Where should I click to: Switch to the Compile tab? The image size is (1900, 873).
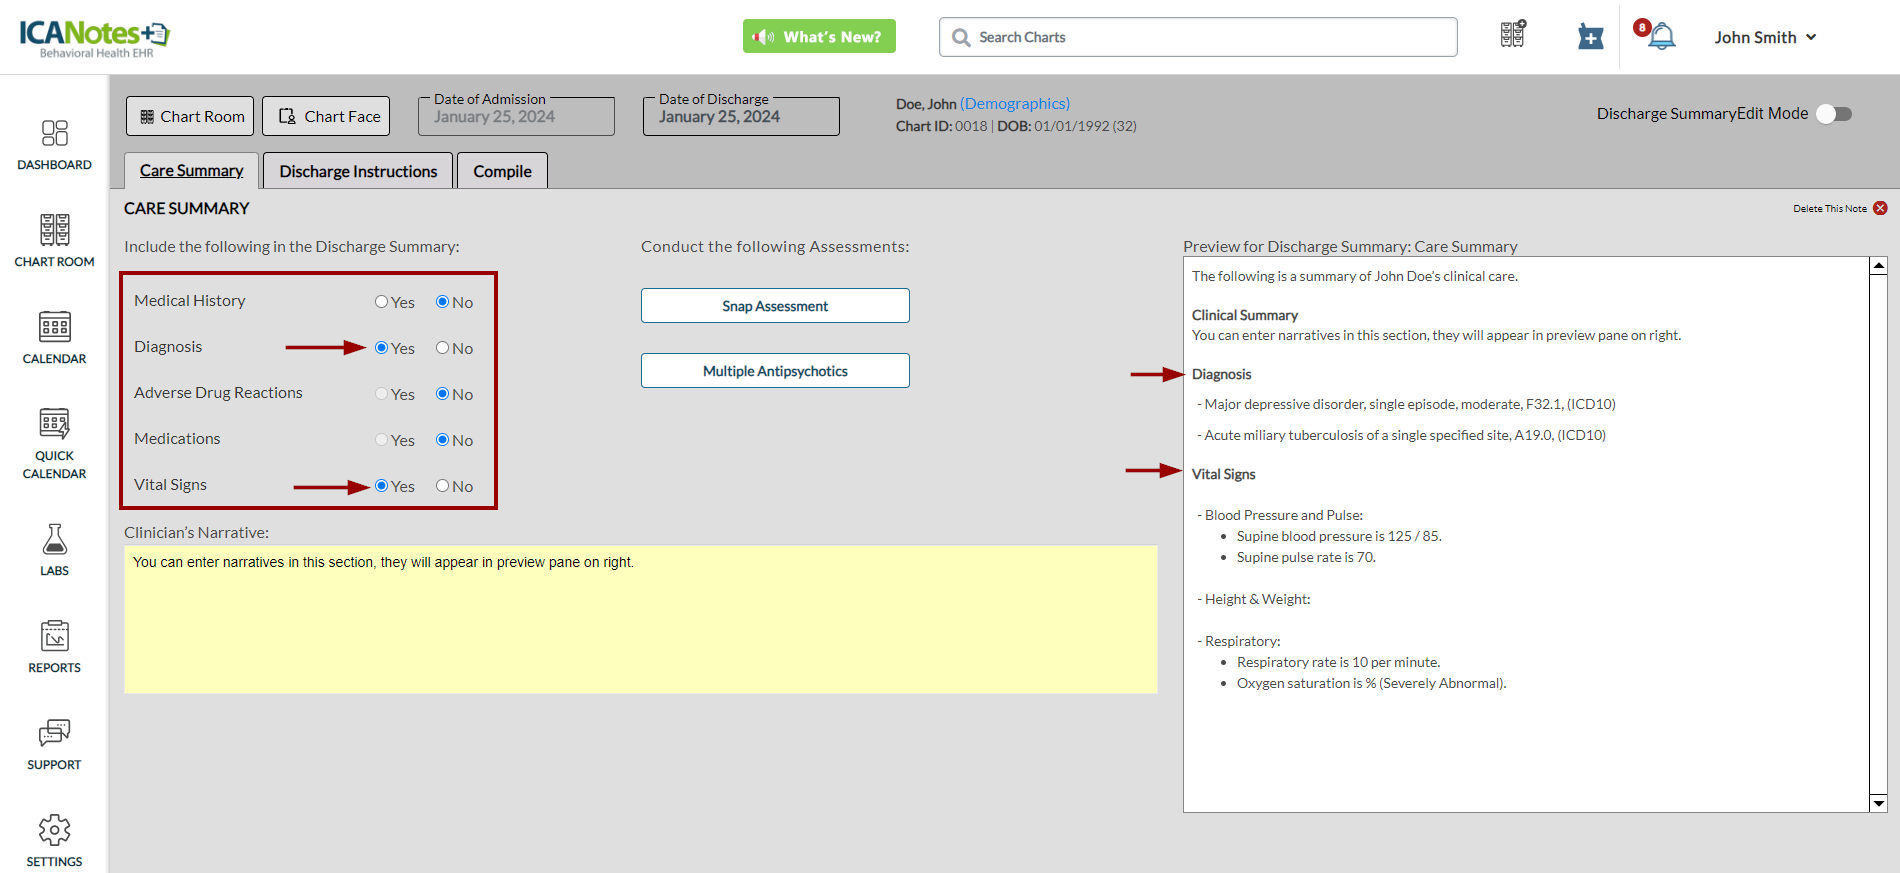[x=502, y=171]
